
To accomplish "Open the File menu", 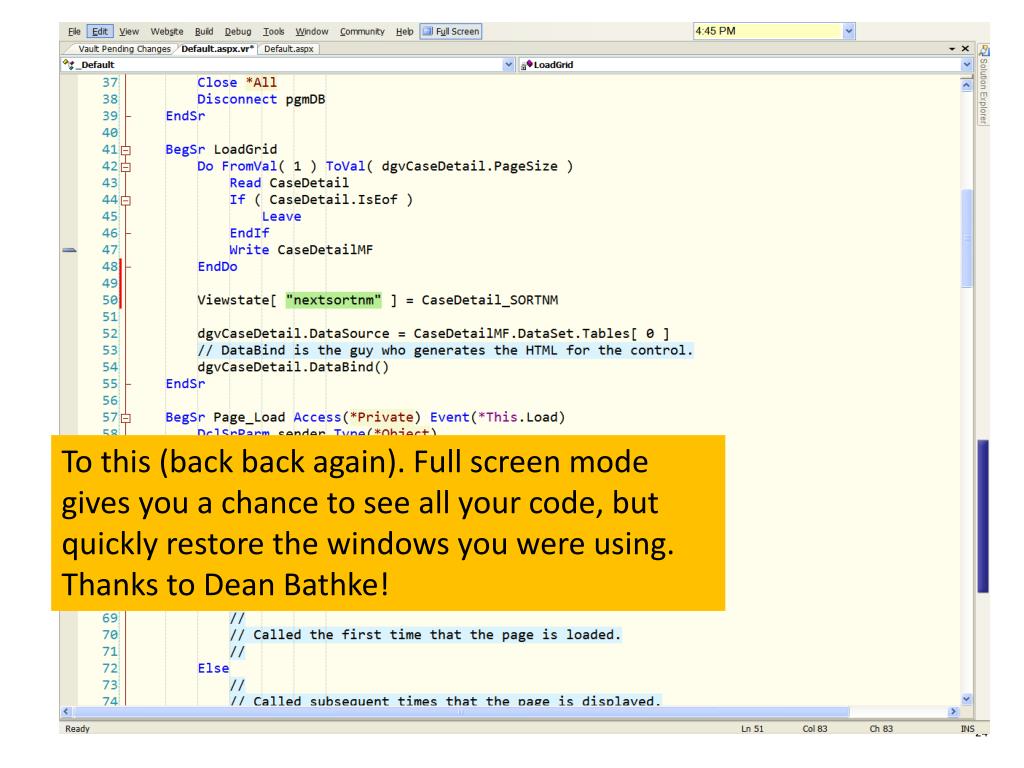I will (x=74, y=31).
